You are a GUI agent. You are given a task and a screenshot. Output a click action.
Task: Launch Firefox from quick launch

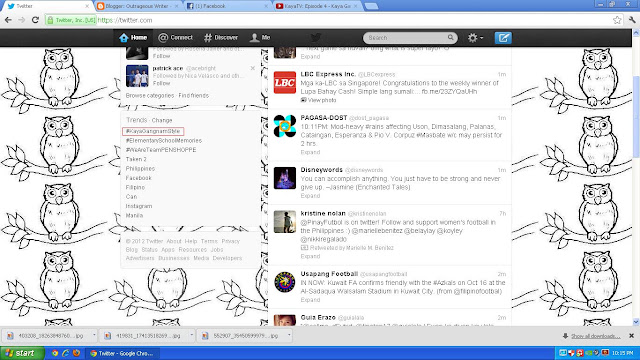tap(76, 353)
